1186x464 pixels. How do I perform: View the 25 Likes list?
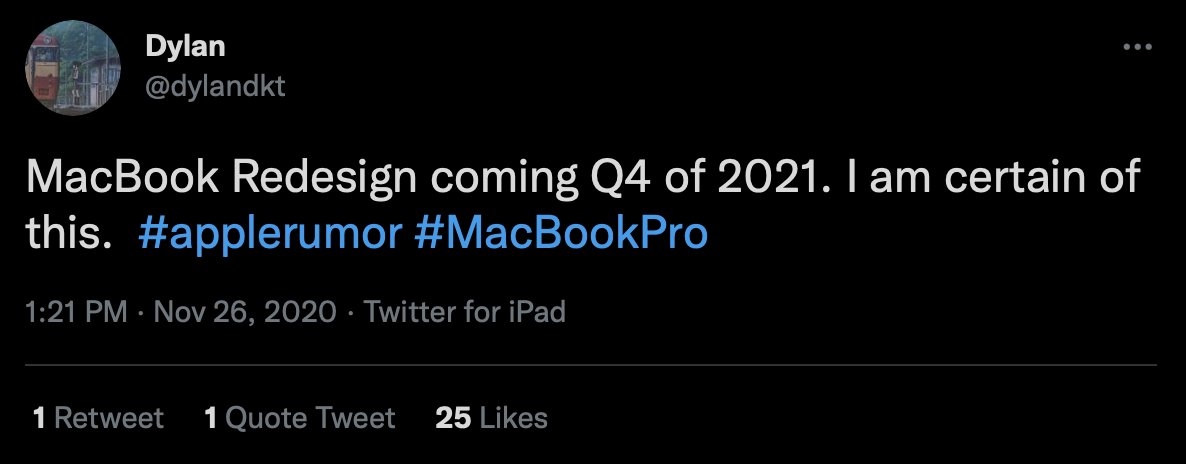(492, 417)
